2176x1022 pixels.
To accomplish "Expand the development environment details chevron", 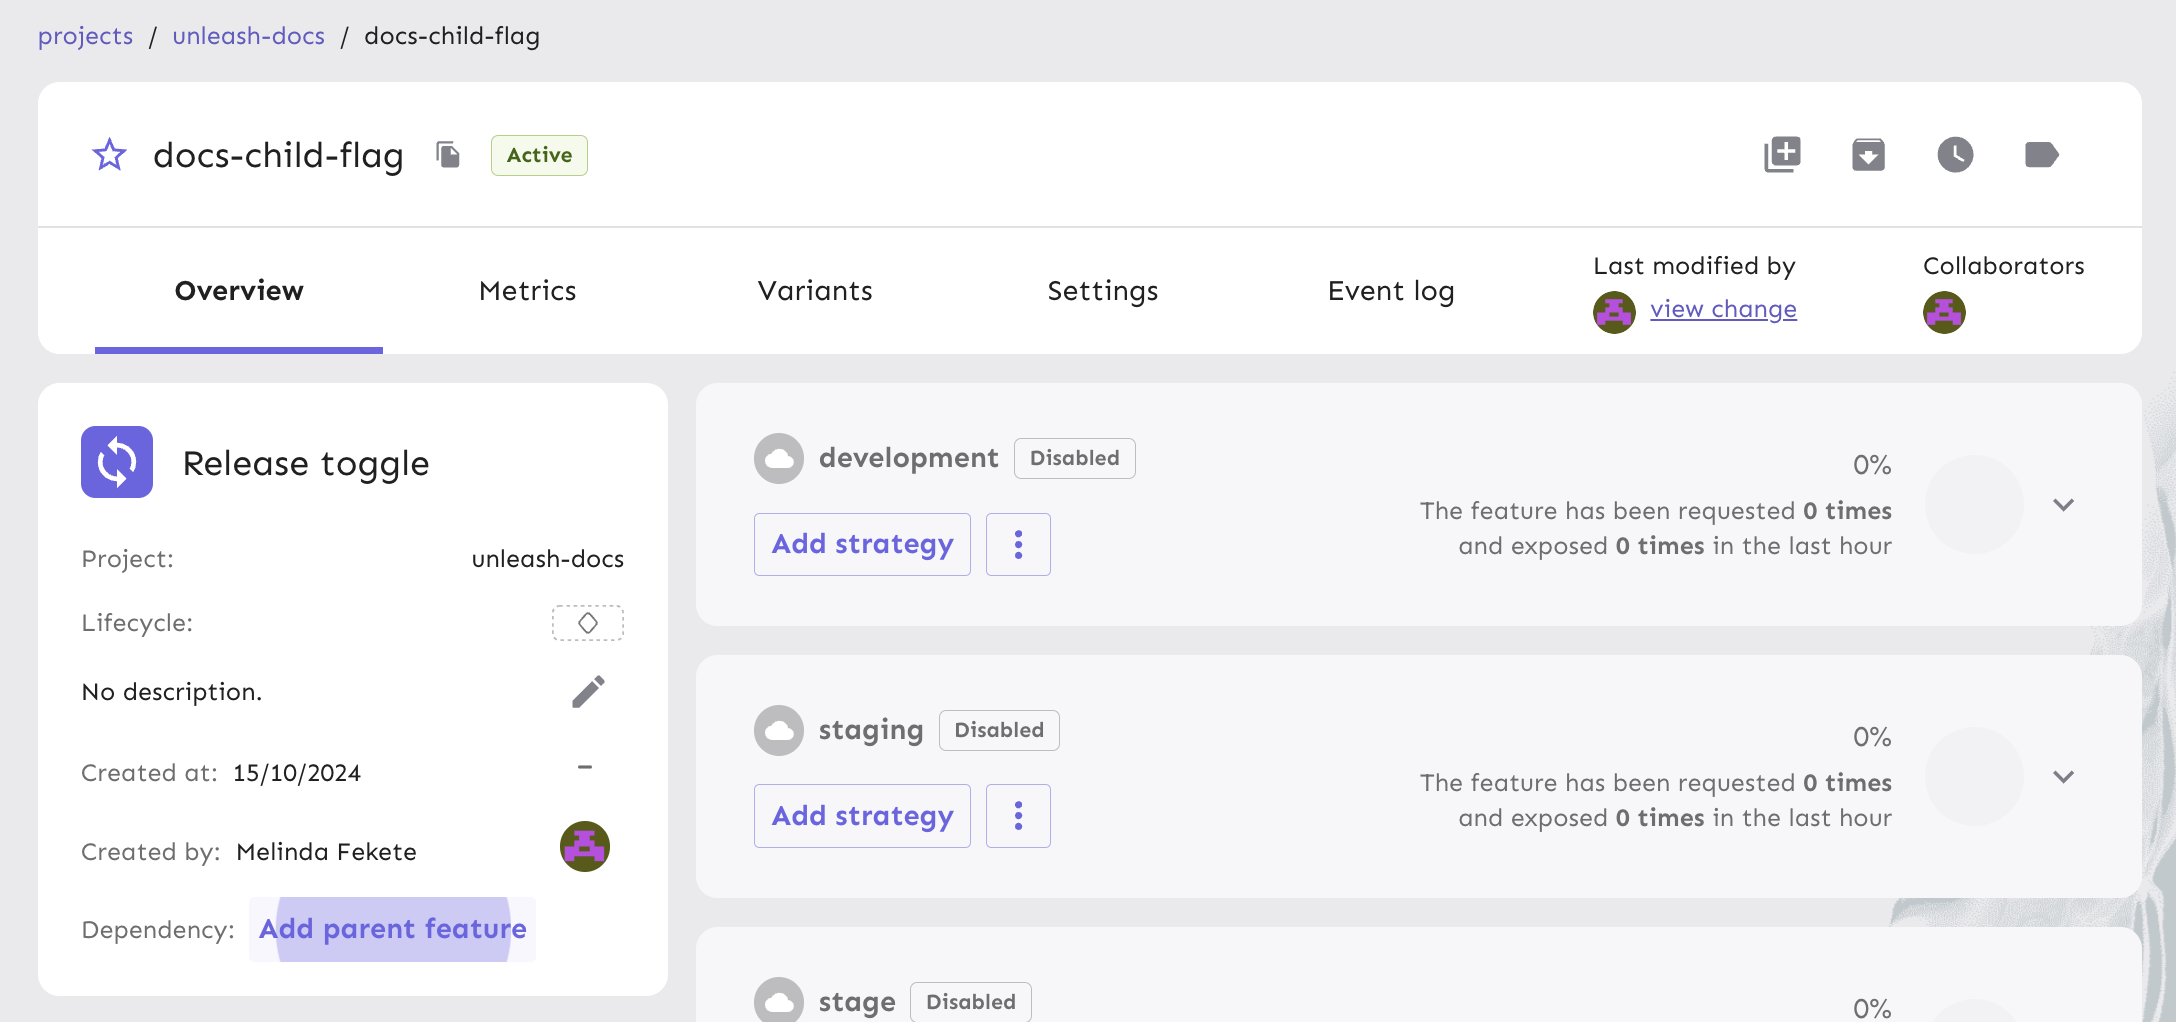I will [2064, 505].
